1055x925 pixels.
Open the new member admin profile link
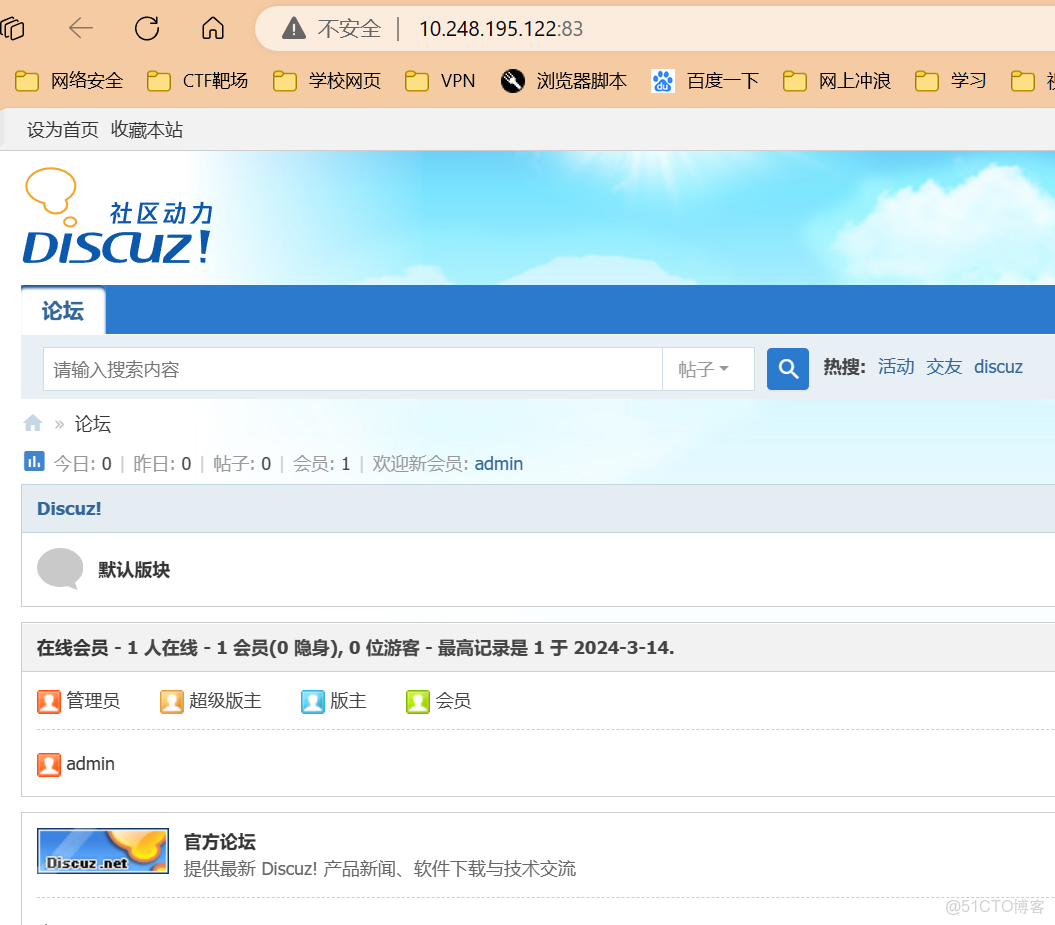point(499,464)
